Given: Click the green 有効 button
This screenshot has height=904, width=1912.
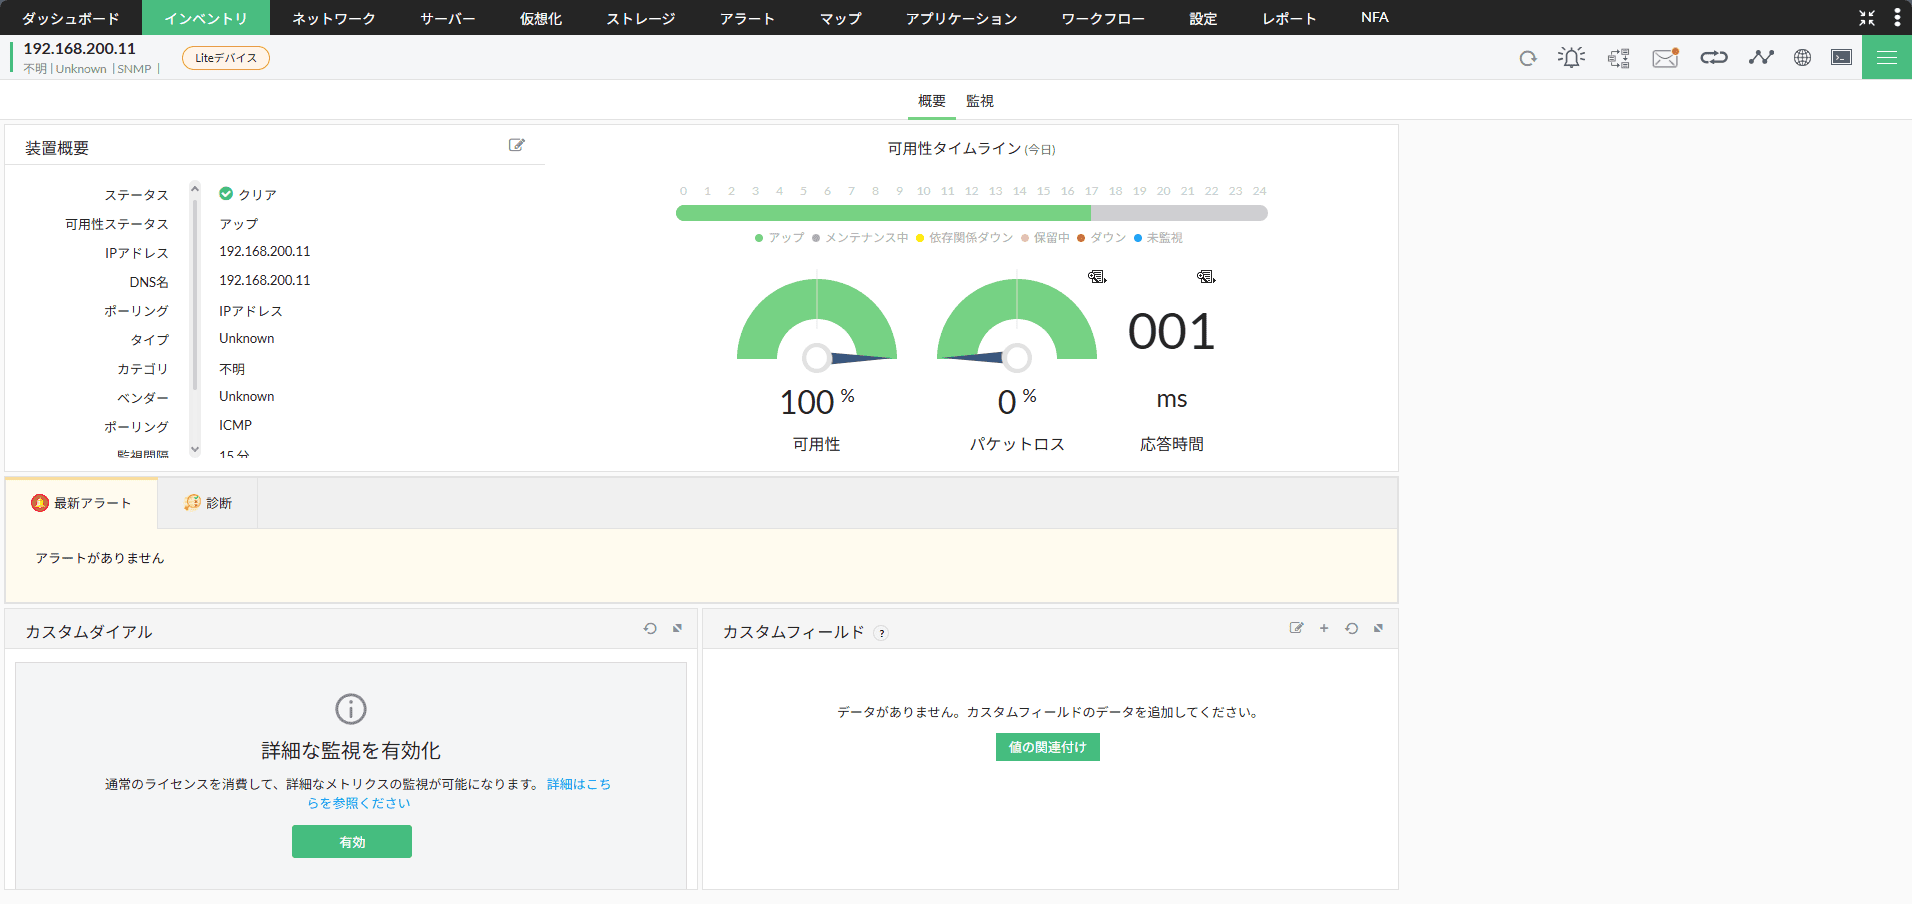Looking at the screenshot, I should (352, 842).
